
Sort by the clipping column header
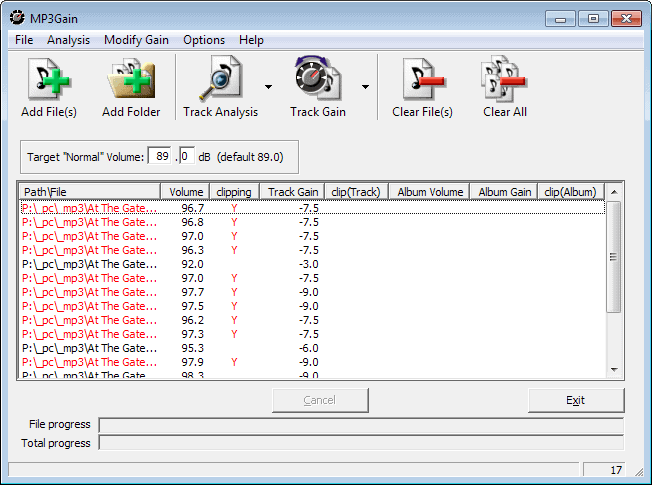point(234,192)
